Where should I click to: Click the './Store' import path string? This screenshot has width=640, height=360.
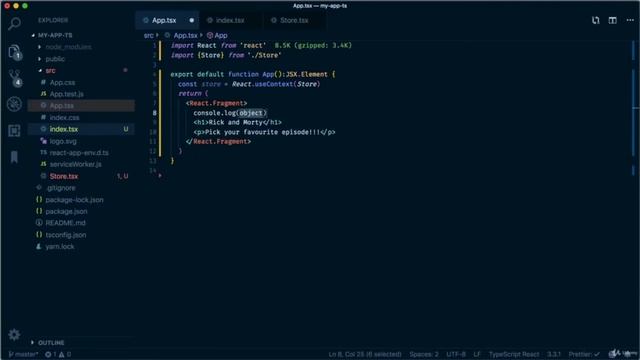point(264,56)
